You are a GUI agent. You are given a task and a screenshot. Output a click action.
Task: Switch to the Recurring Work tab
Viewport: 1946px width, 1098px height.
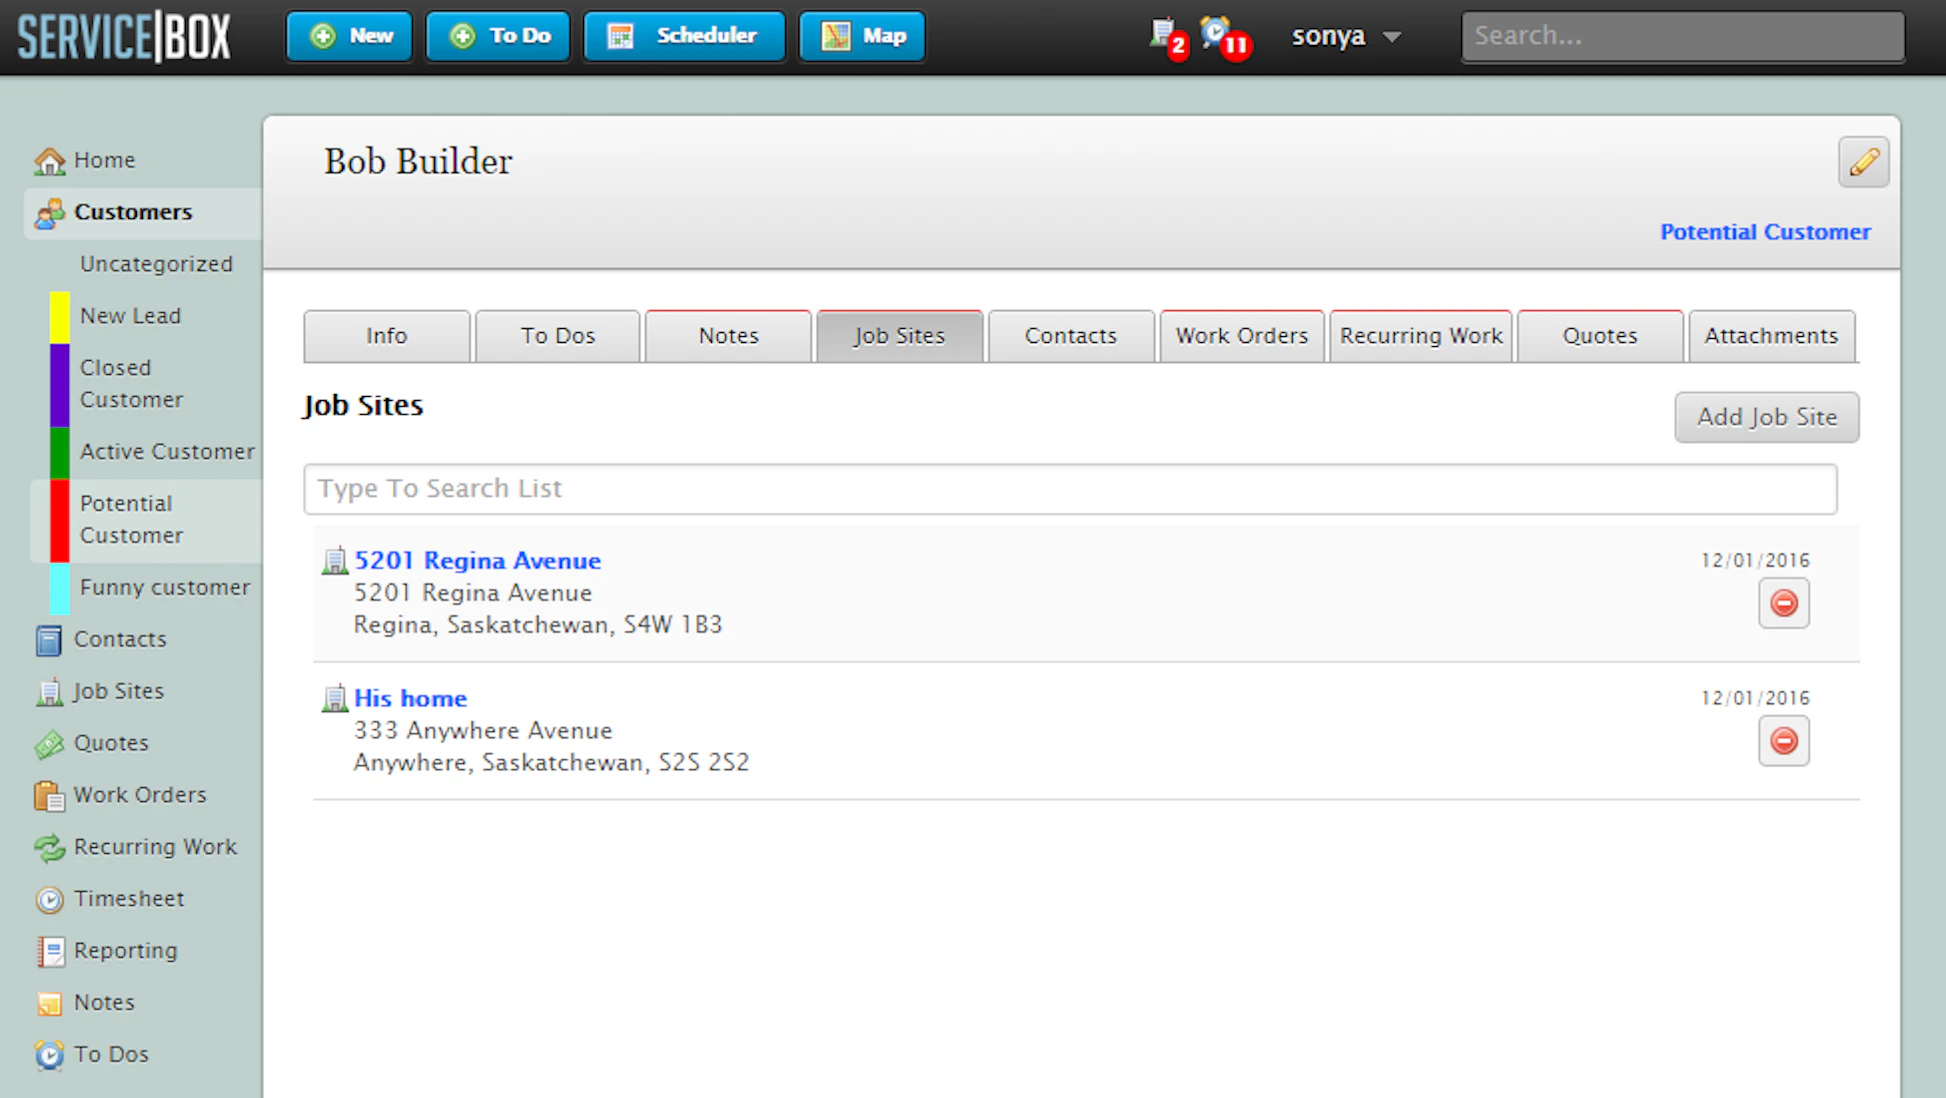[x=1421, y=336]
